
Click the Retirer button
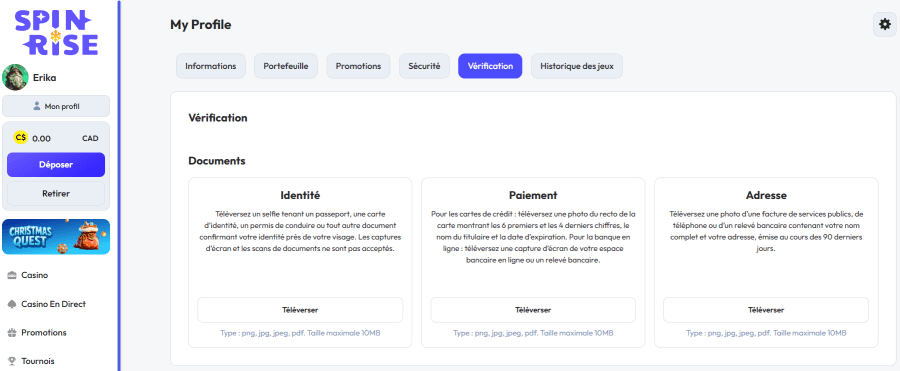(x=56, y=194)
